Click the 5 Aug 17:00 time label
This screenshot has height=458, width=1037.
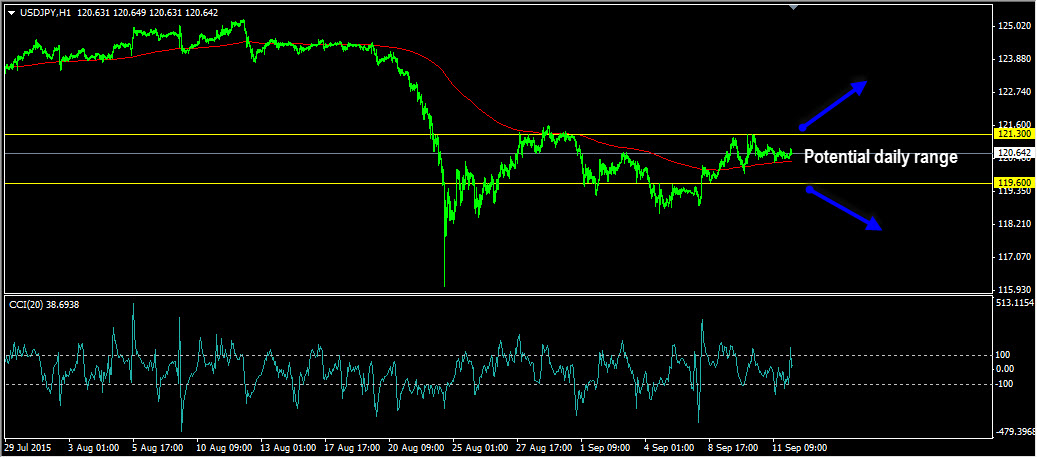[x=157, y=447]
